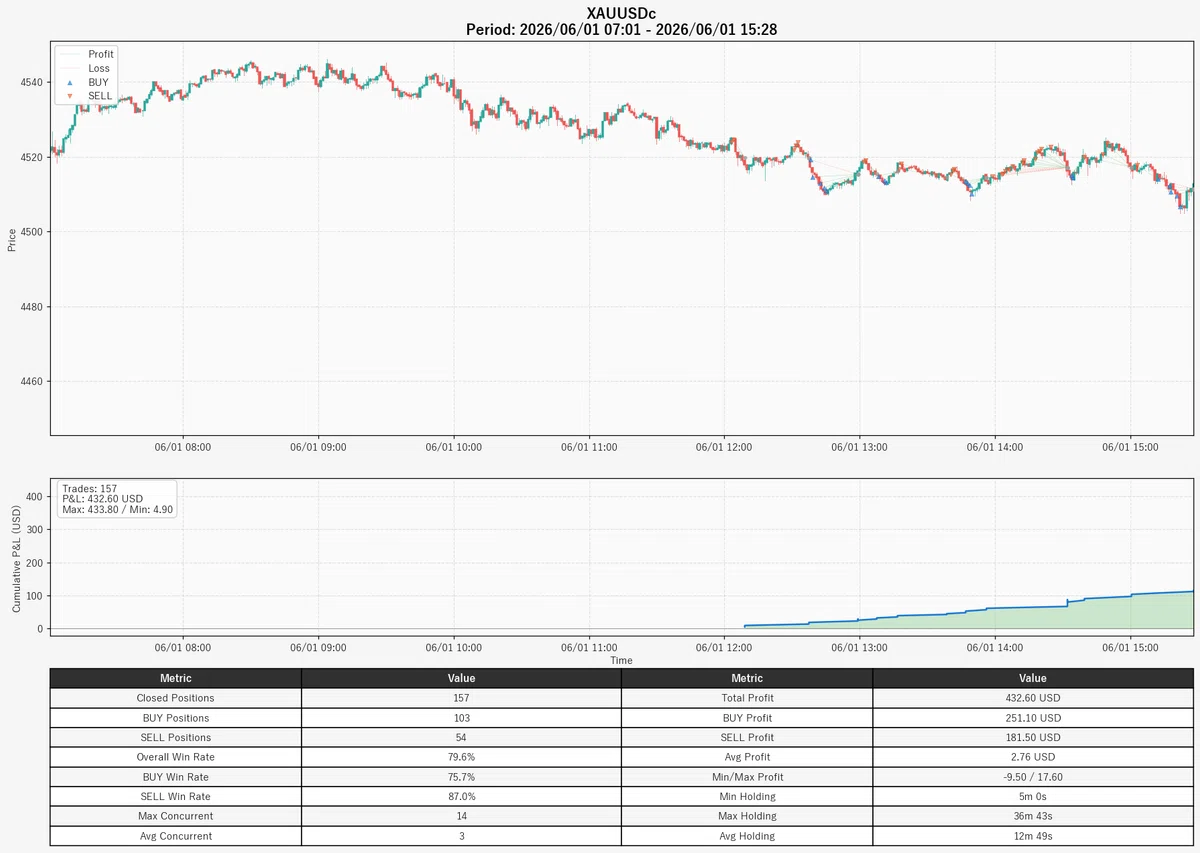Click the 87.0% value cell

point(461,796)
